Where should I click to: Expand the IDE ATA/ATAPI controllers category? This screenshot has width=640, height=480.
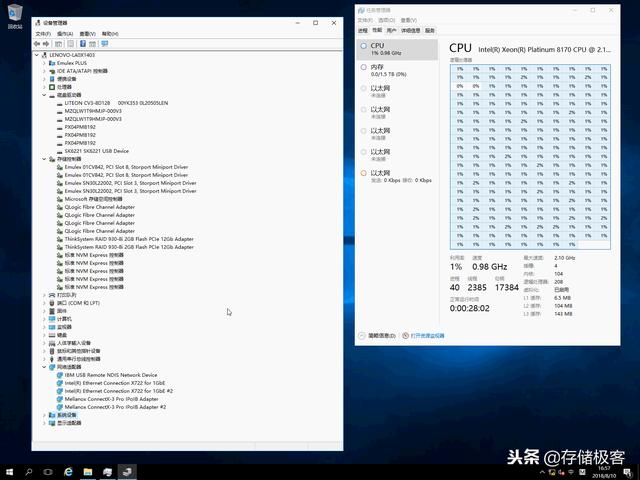44,71
